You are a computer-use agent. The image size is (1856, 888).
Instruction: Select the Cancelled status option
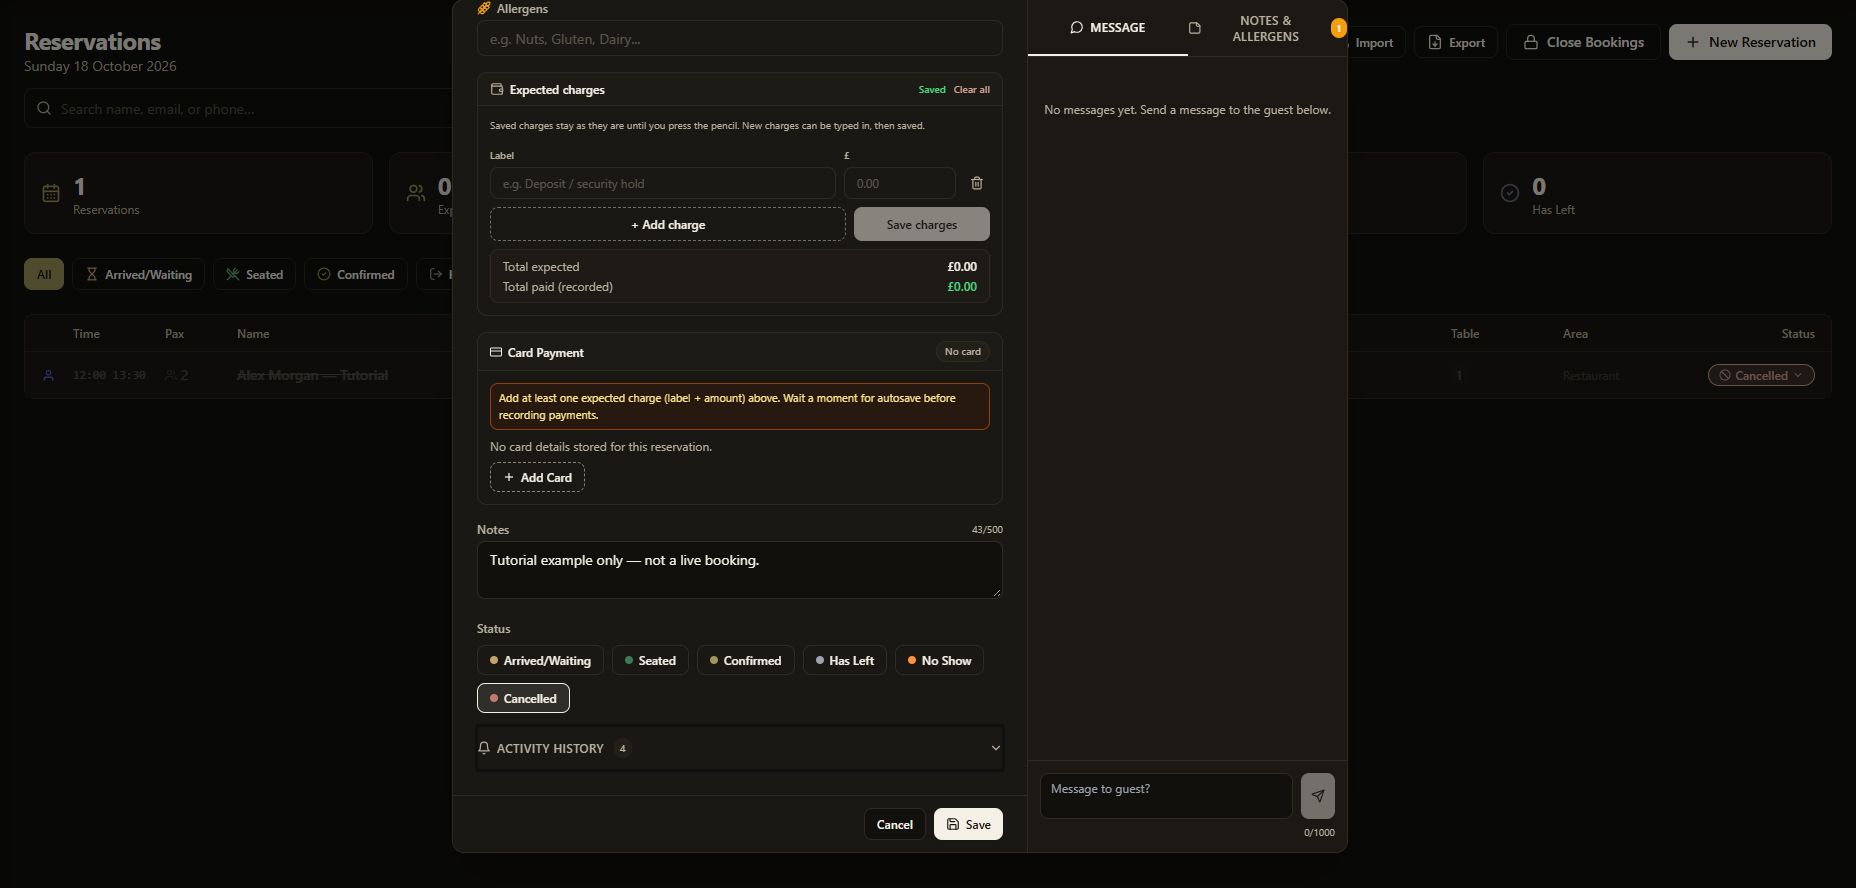pos(523,698)
